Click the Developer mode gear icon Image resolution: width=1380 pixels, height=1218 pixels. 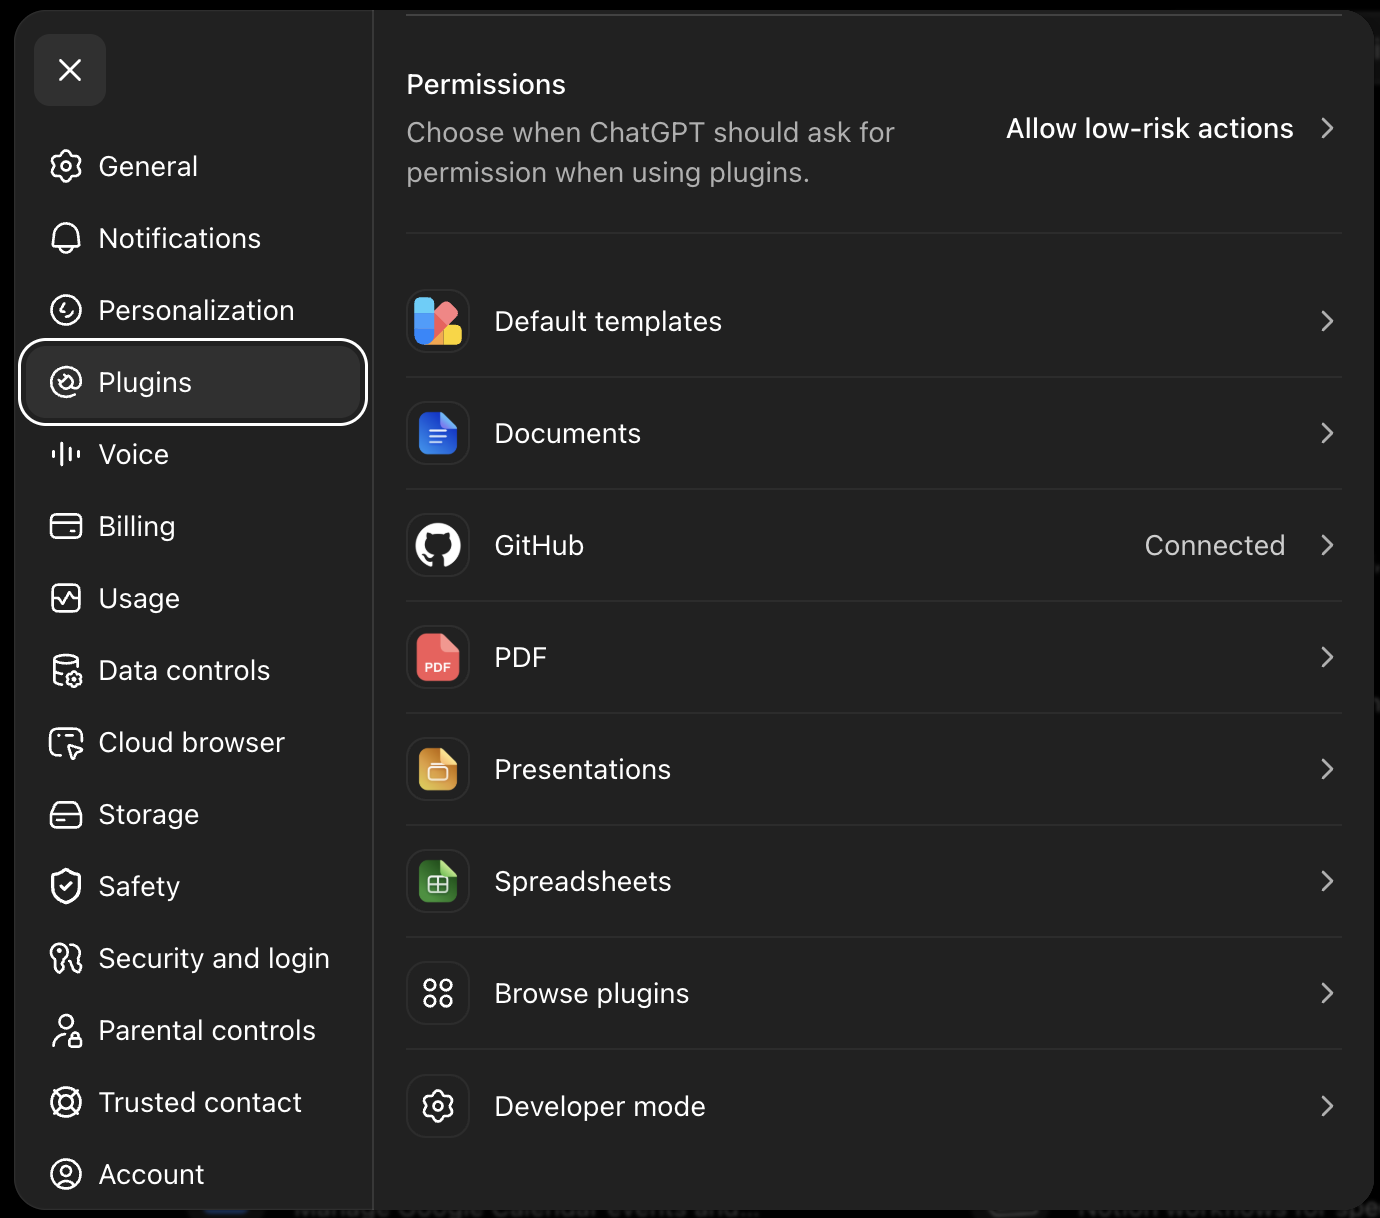coord(438,1106)
